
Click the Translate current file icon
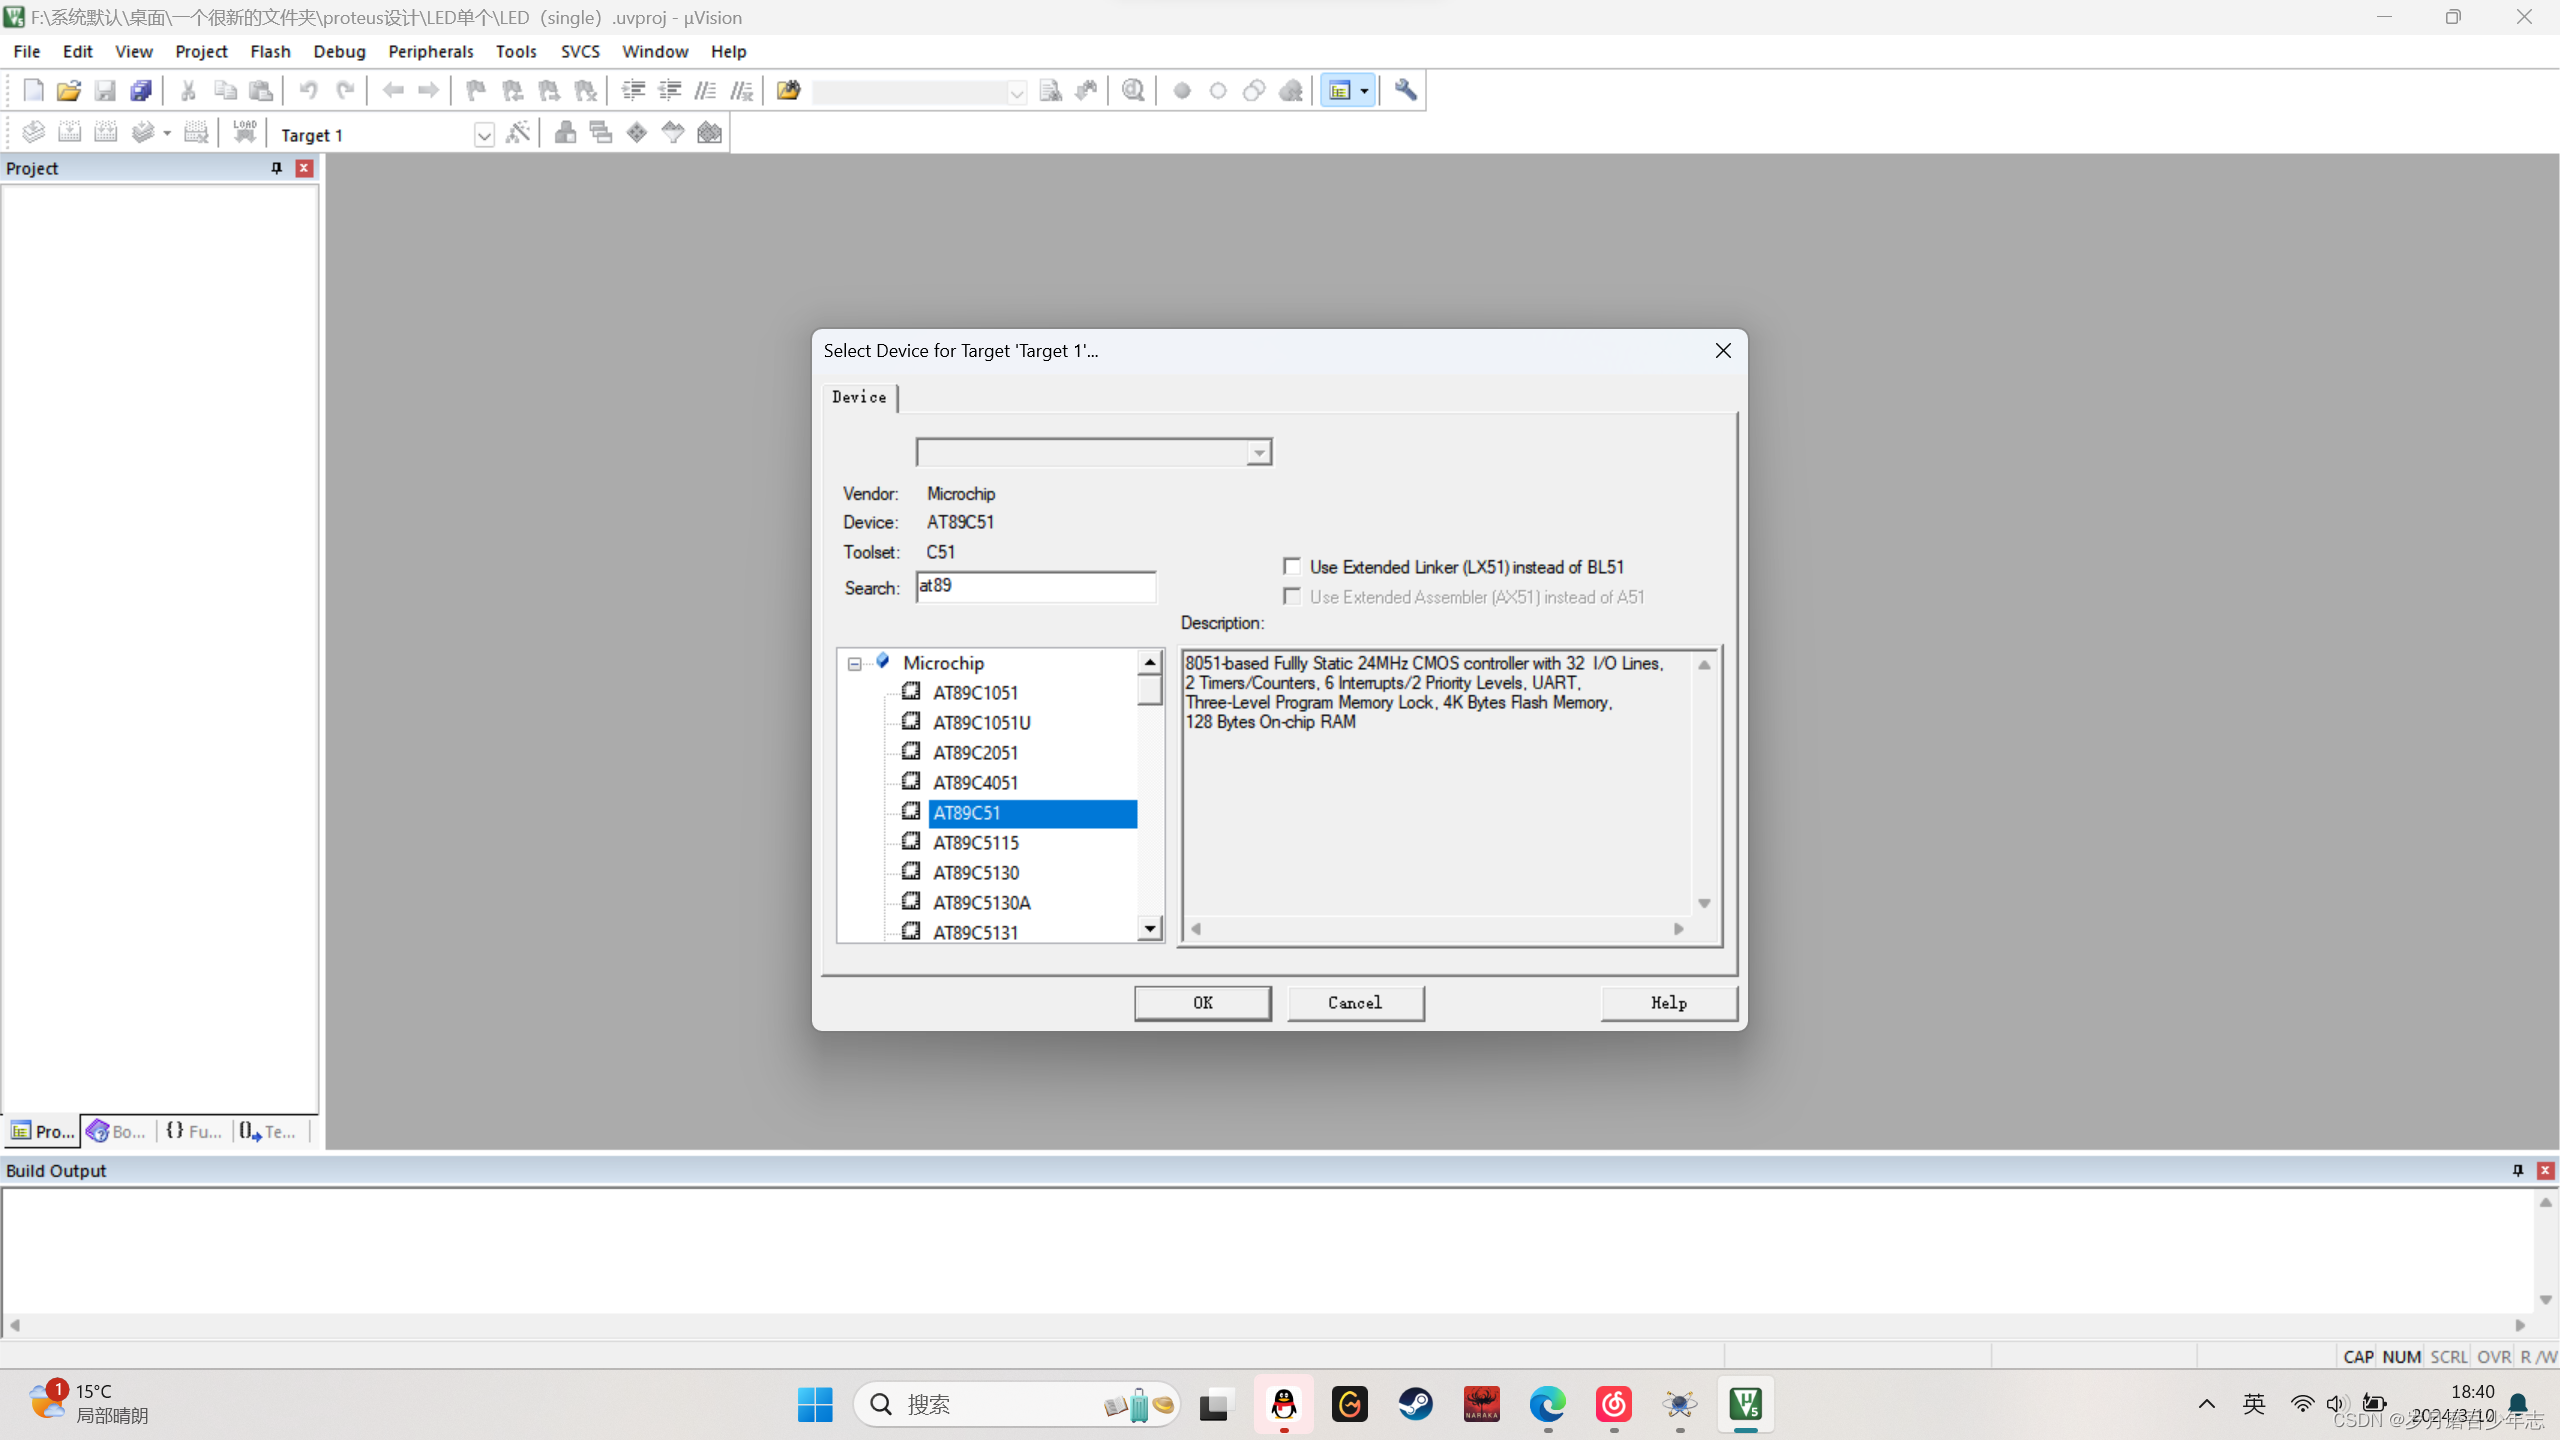(x=33, y=132)
